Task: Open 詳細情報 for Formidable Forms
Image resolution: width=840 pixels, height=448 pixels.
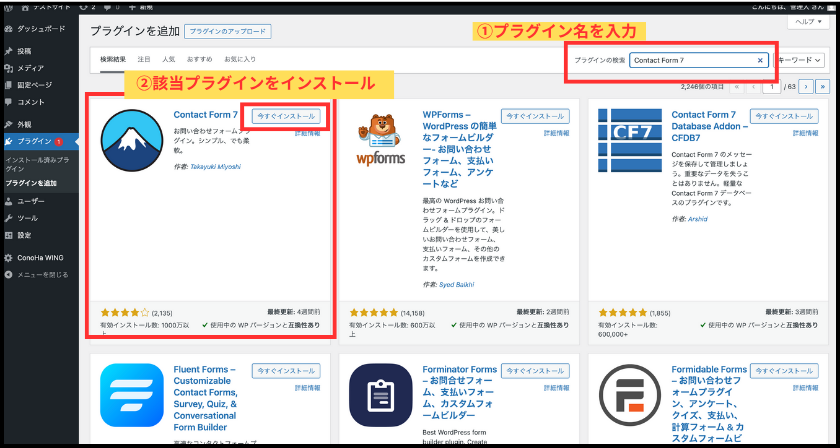Action: pos(806,388)
